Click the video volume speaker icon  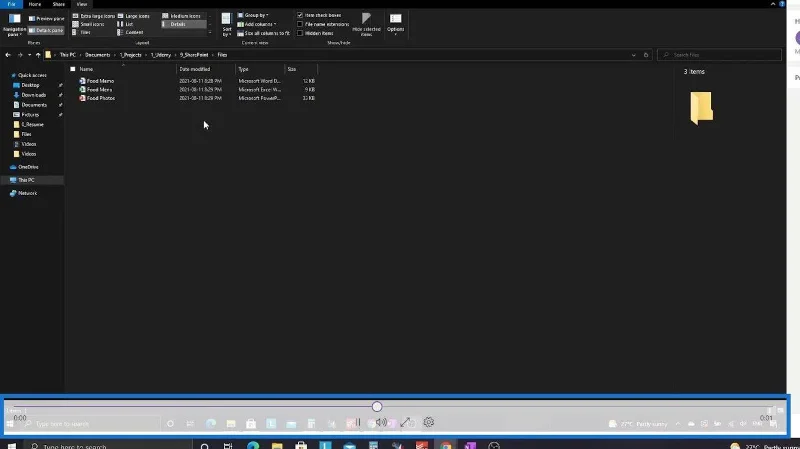click(x=381, y=422)
